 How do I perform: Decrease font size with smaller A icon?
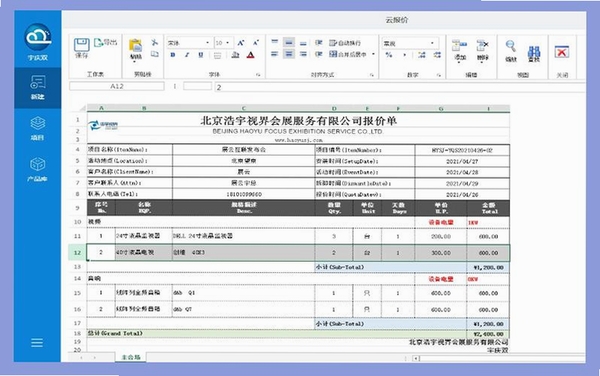coord(256,42)
